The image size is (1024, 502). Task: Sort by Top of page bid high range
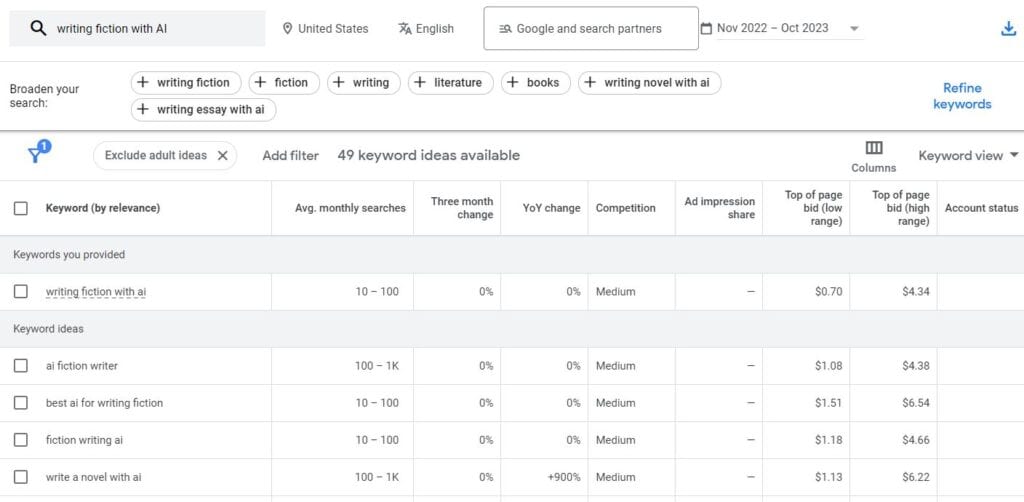(901, 208)
